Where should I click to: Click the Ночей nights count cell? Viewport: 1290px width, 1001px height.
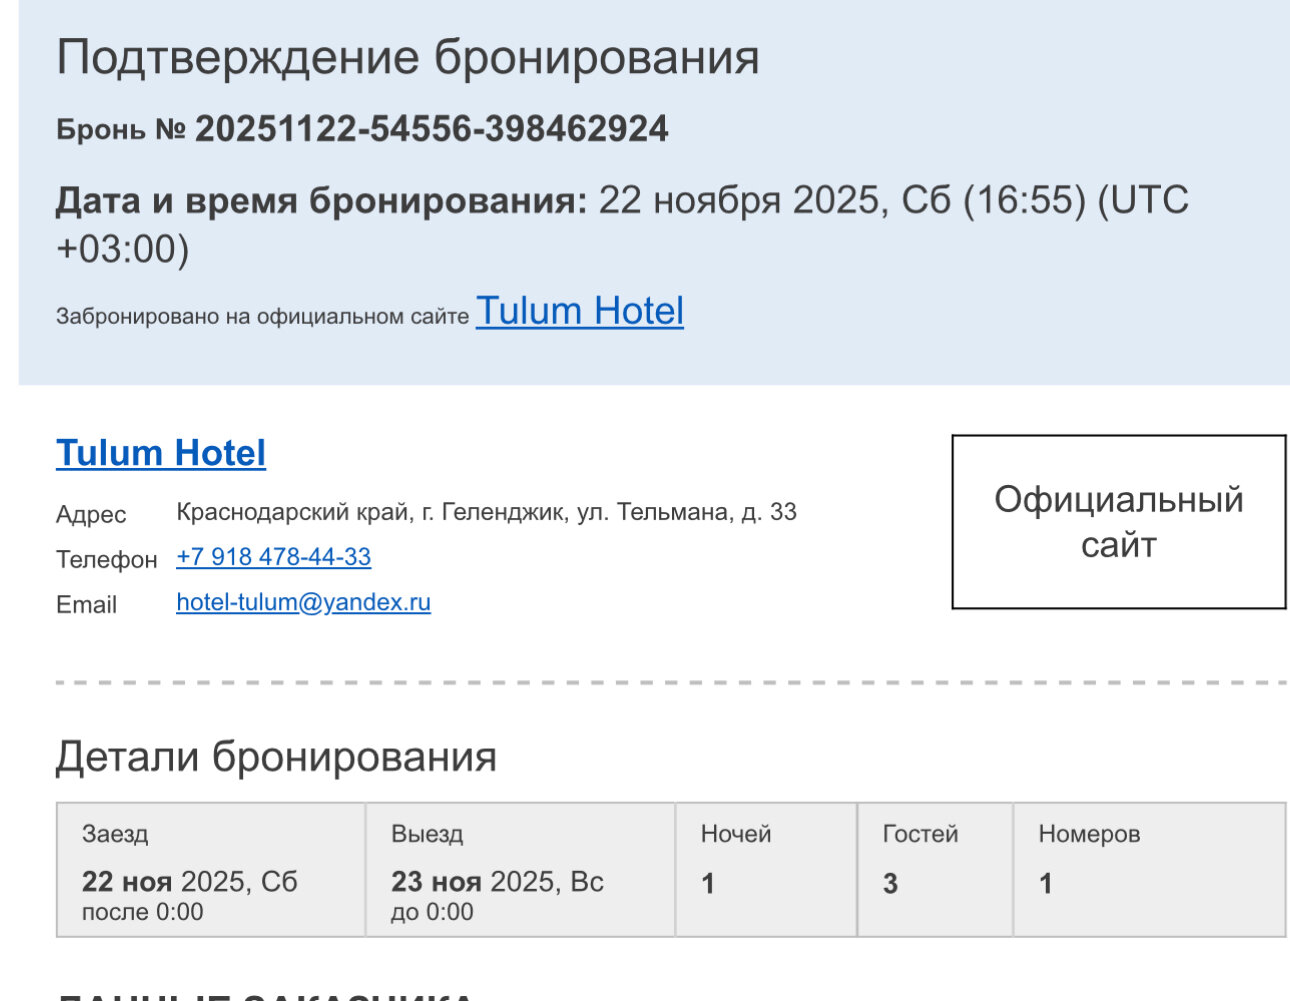[x=765, y=870]
